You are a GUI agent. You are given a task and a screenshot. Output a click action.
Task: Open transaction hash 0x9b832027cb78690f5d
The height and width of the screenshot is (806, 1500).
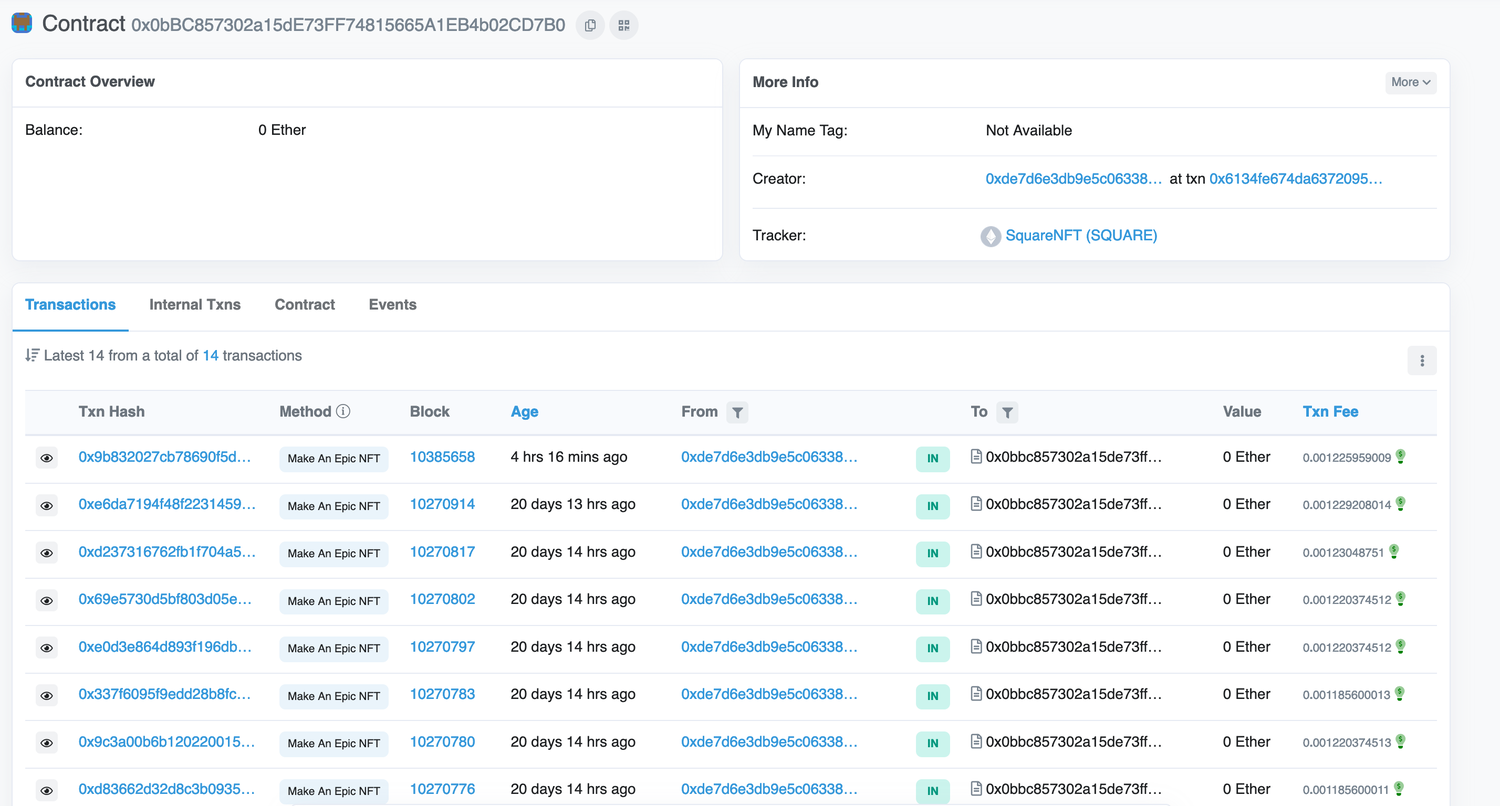coord(165,457)
